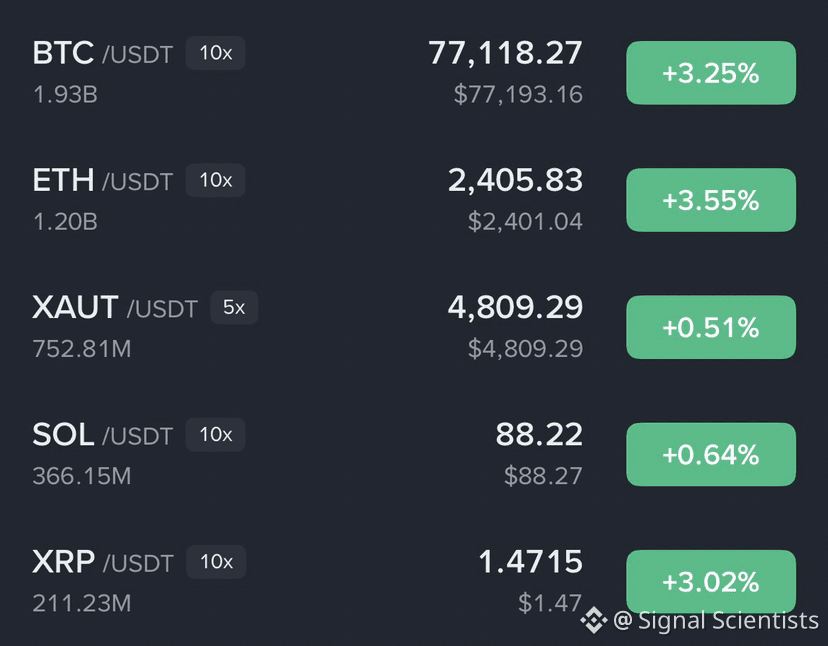Select the BTC 10x leverage badge

215,53
